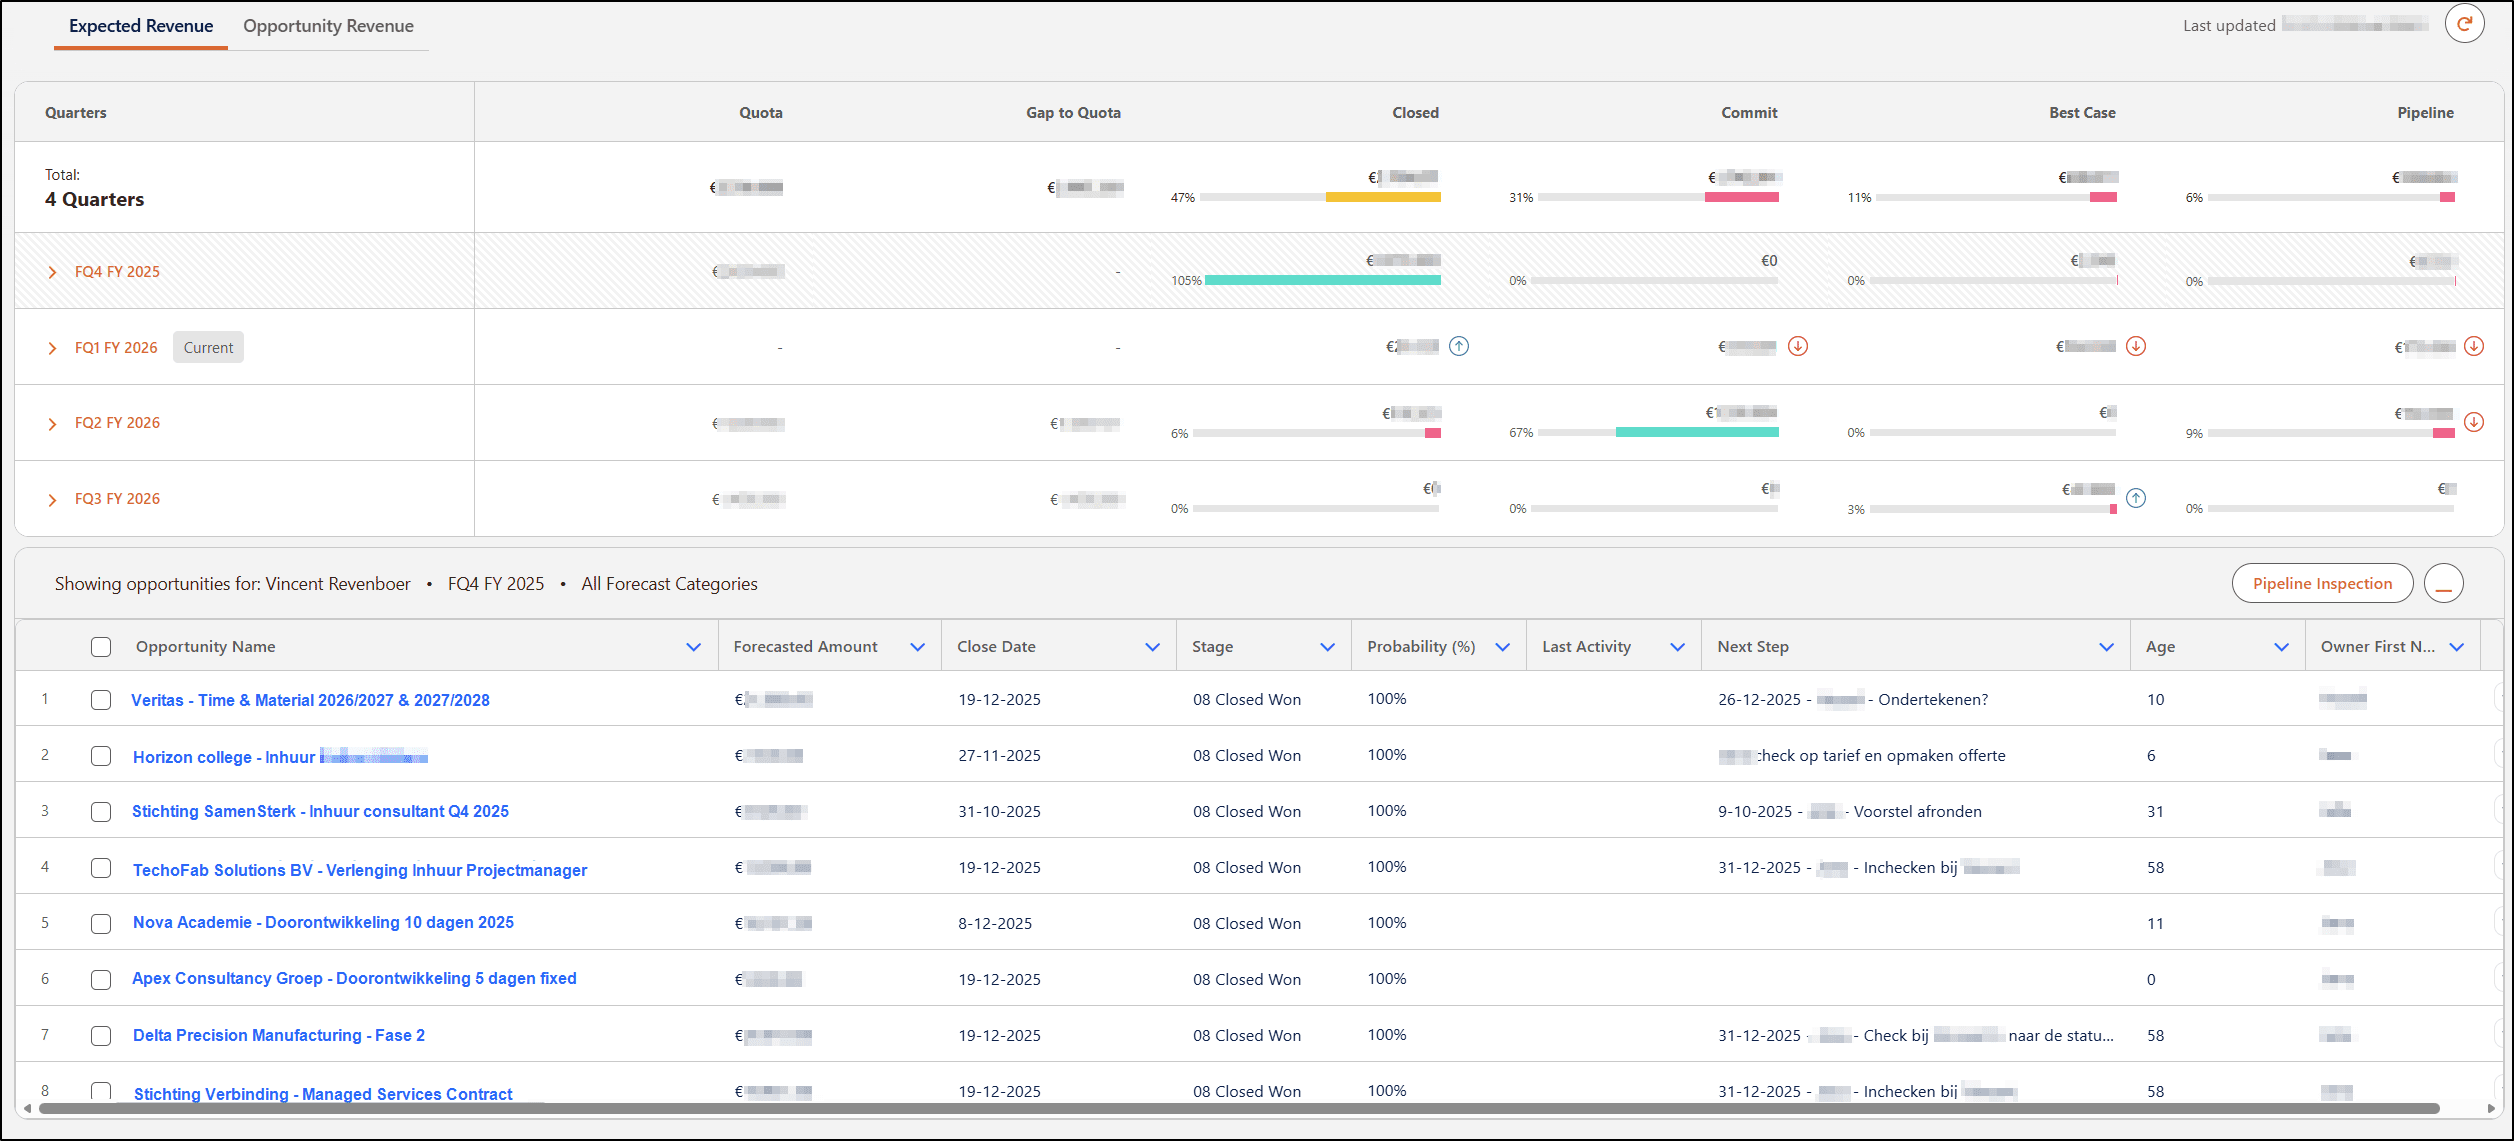Select the Expected Revenue tab

141,26
